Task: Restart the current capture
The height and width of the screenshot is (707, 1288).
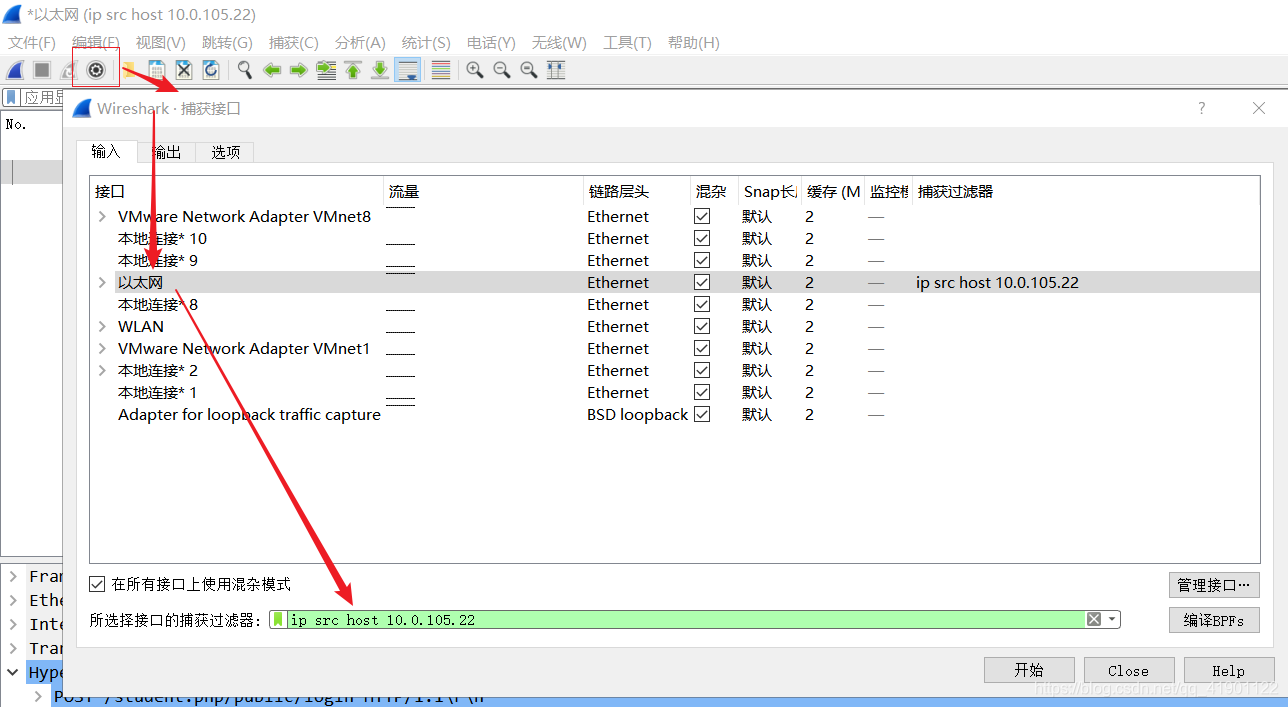Action: (x=67, y=70)
